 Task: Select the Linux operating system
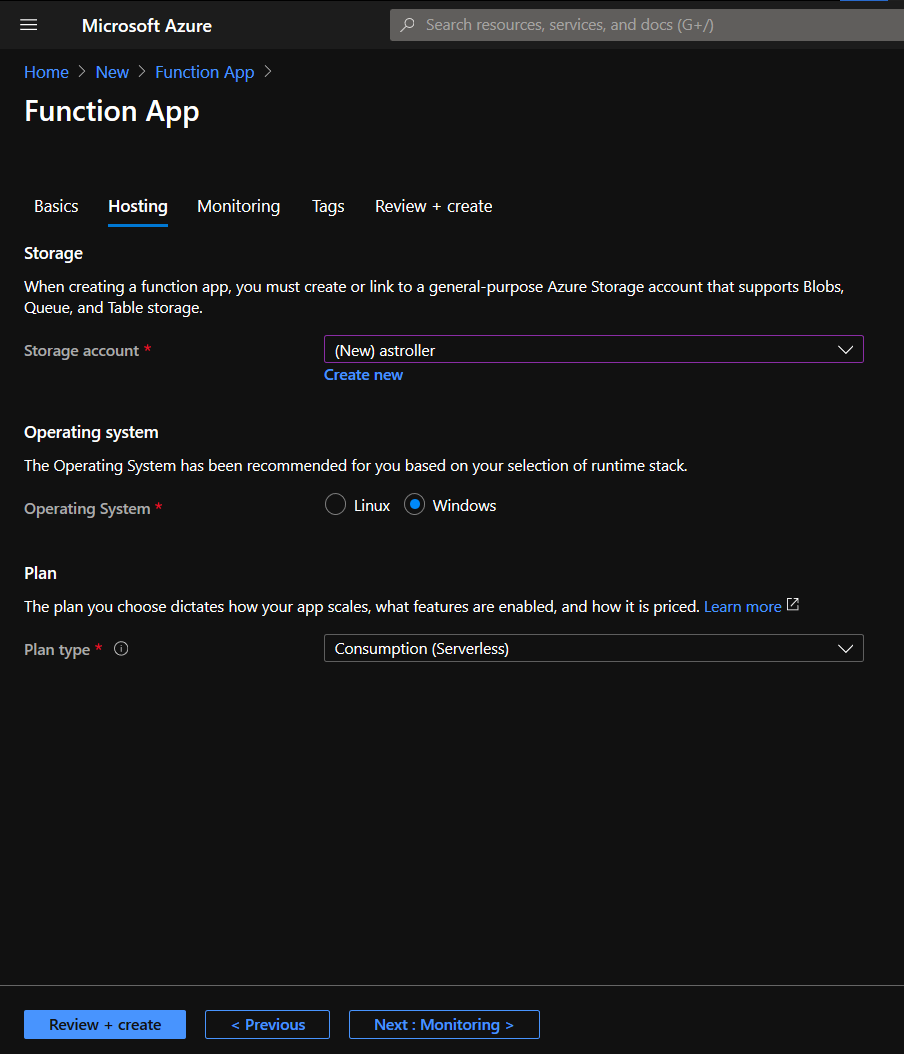pyautogui.click(x=335, y=505)
